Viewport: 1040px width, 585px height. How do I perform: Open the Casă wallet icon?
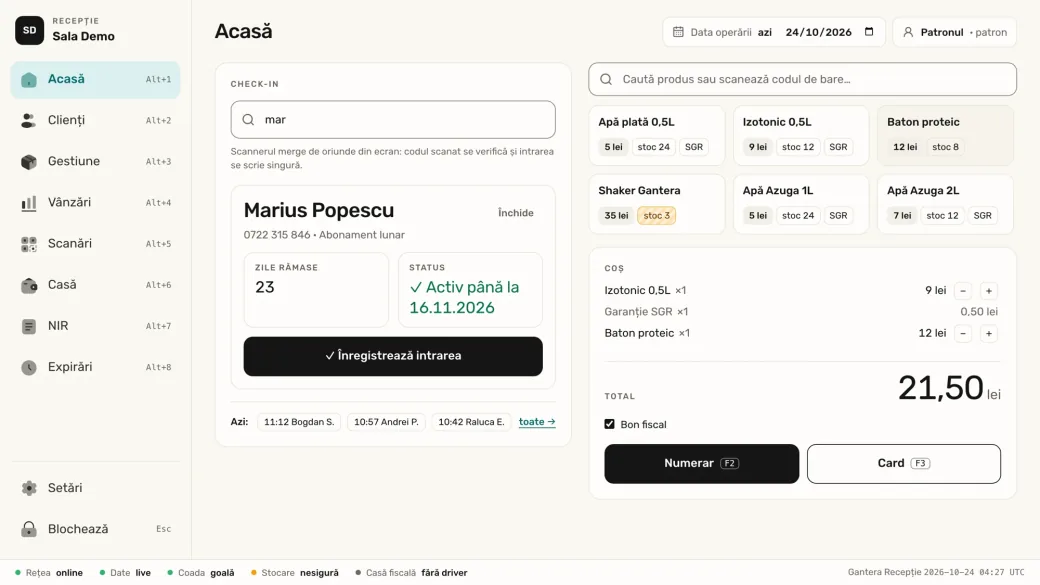coord(29,285)
